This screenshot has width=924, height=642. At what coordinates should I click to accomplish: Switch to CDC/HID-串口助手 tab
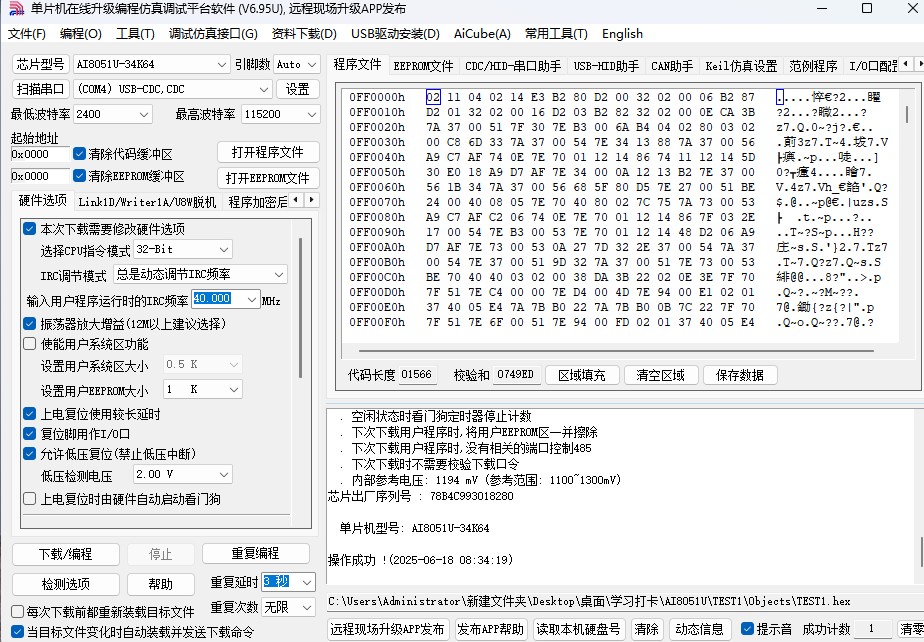[513, 66]
